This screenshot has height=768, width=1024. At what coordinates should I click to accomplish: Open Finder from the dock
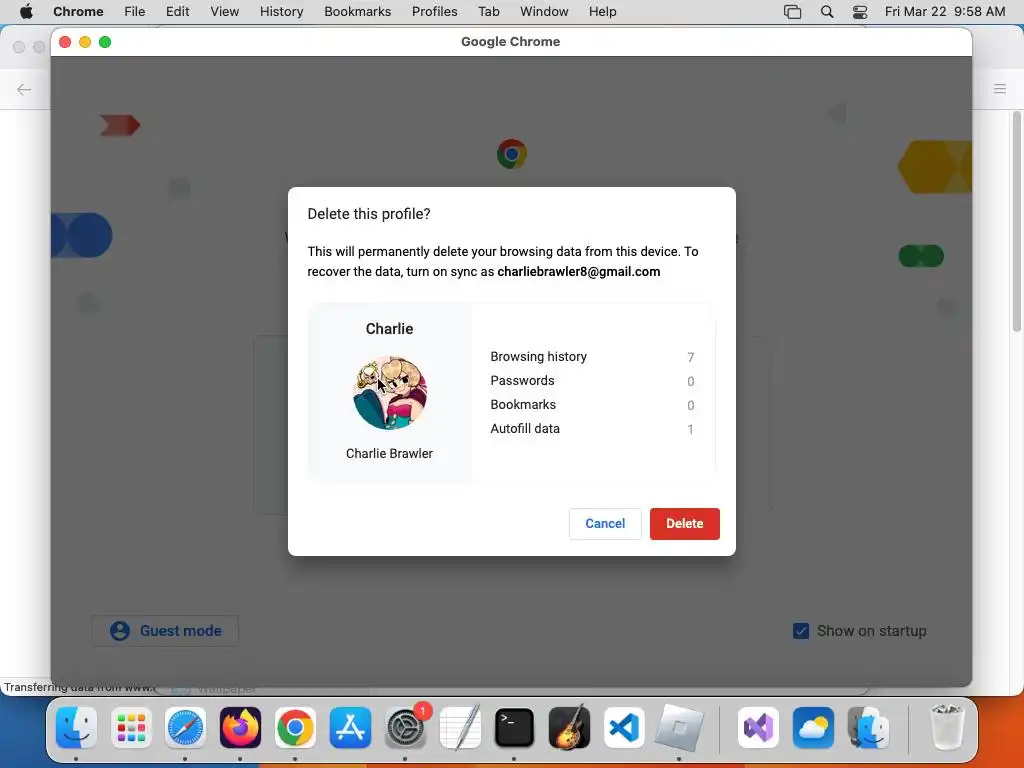tap(76, 728)
